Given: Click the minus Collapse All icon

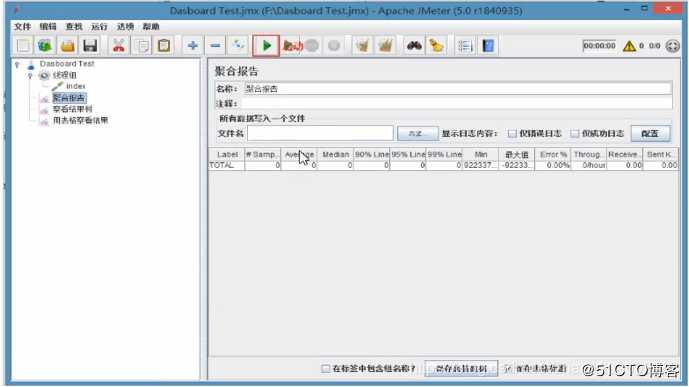Looking at the screenshot, I should (215, 46).
